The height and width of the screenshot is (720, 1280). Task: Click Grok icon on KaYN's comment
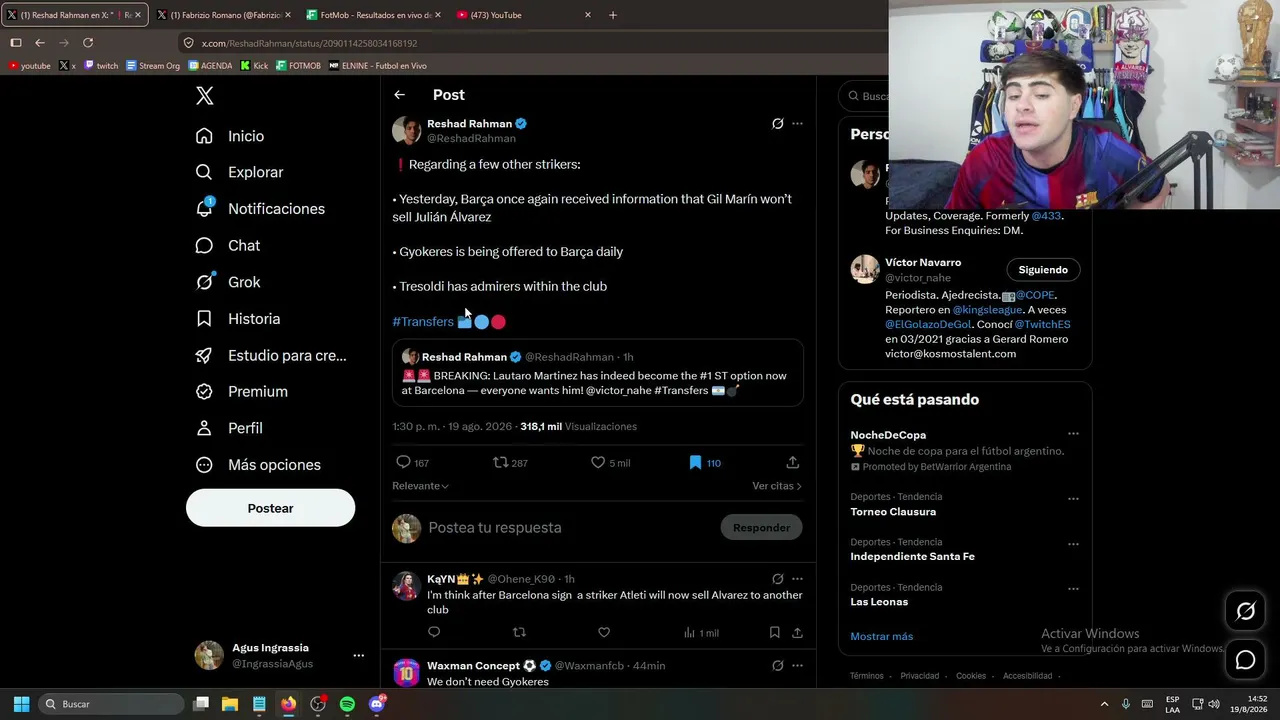click(x=777, y=579)
